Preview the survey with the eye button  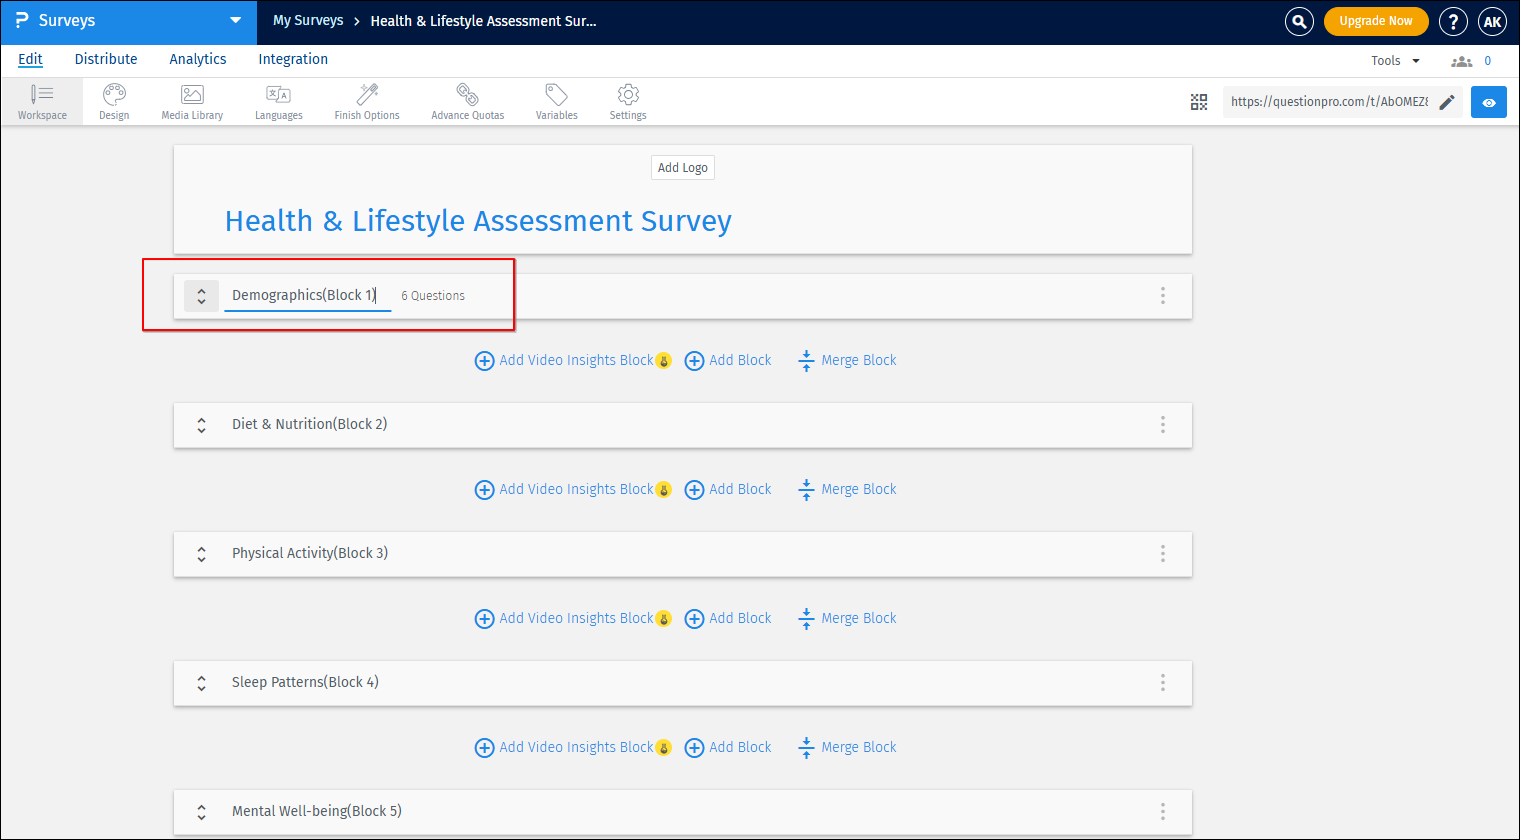point(1488,101)
